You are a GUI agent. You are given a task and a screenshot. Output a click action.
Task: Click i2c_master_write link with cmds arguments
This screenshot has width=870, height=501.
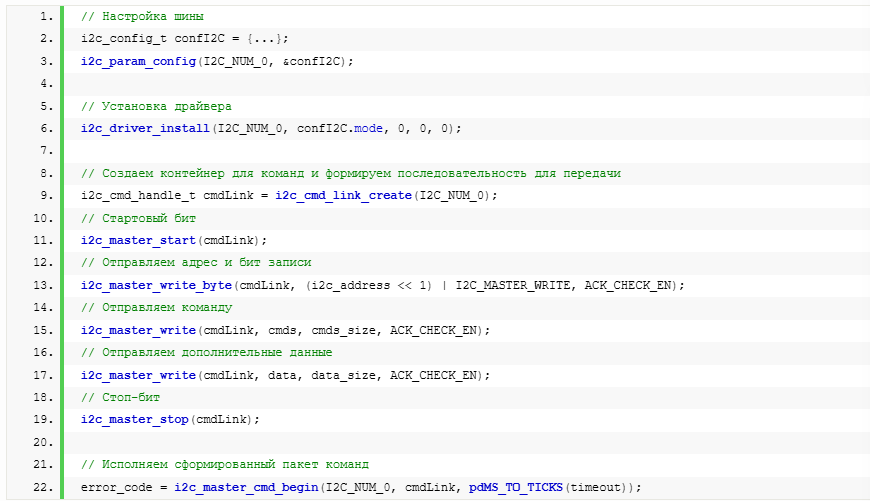[139, 331]
